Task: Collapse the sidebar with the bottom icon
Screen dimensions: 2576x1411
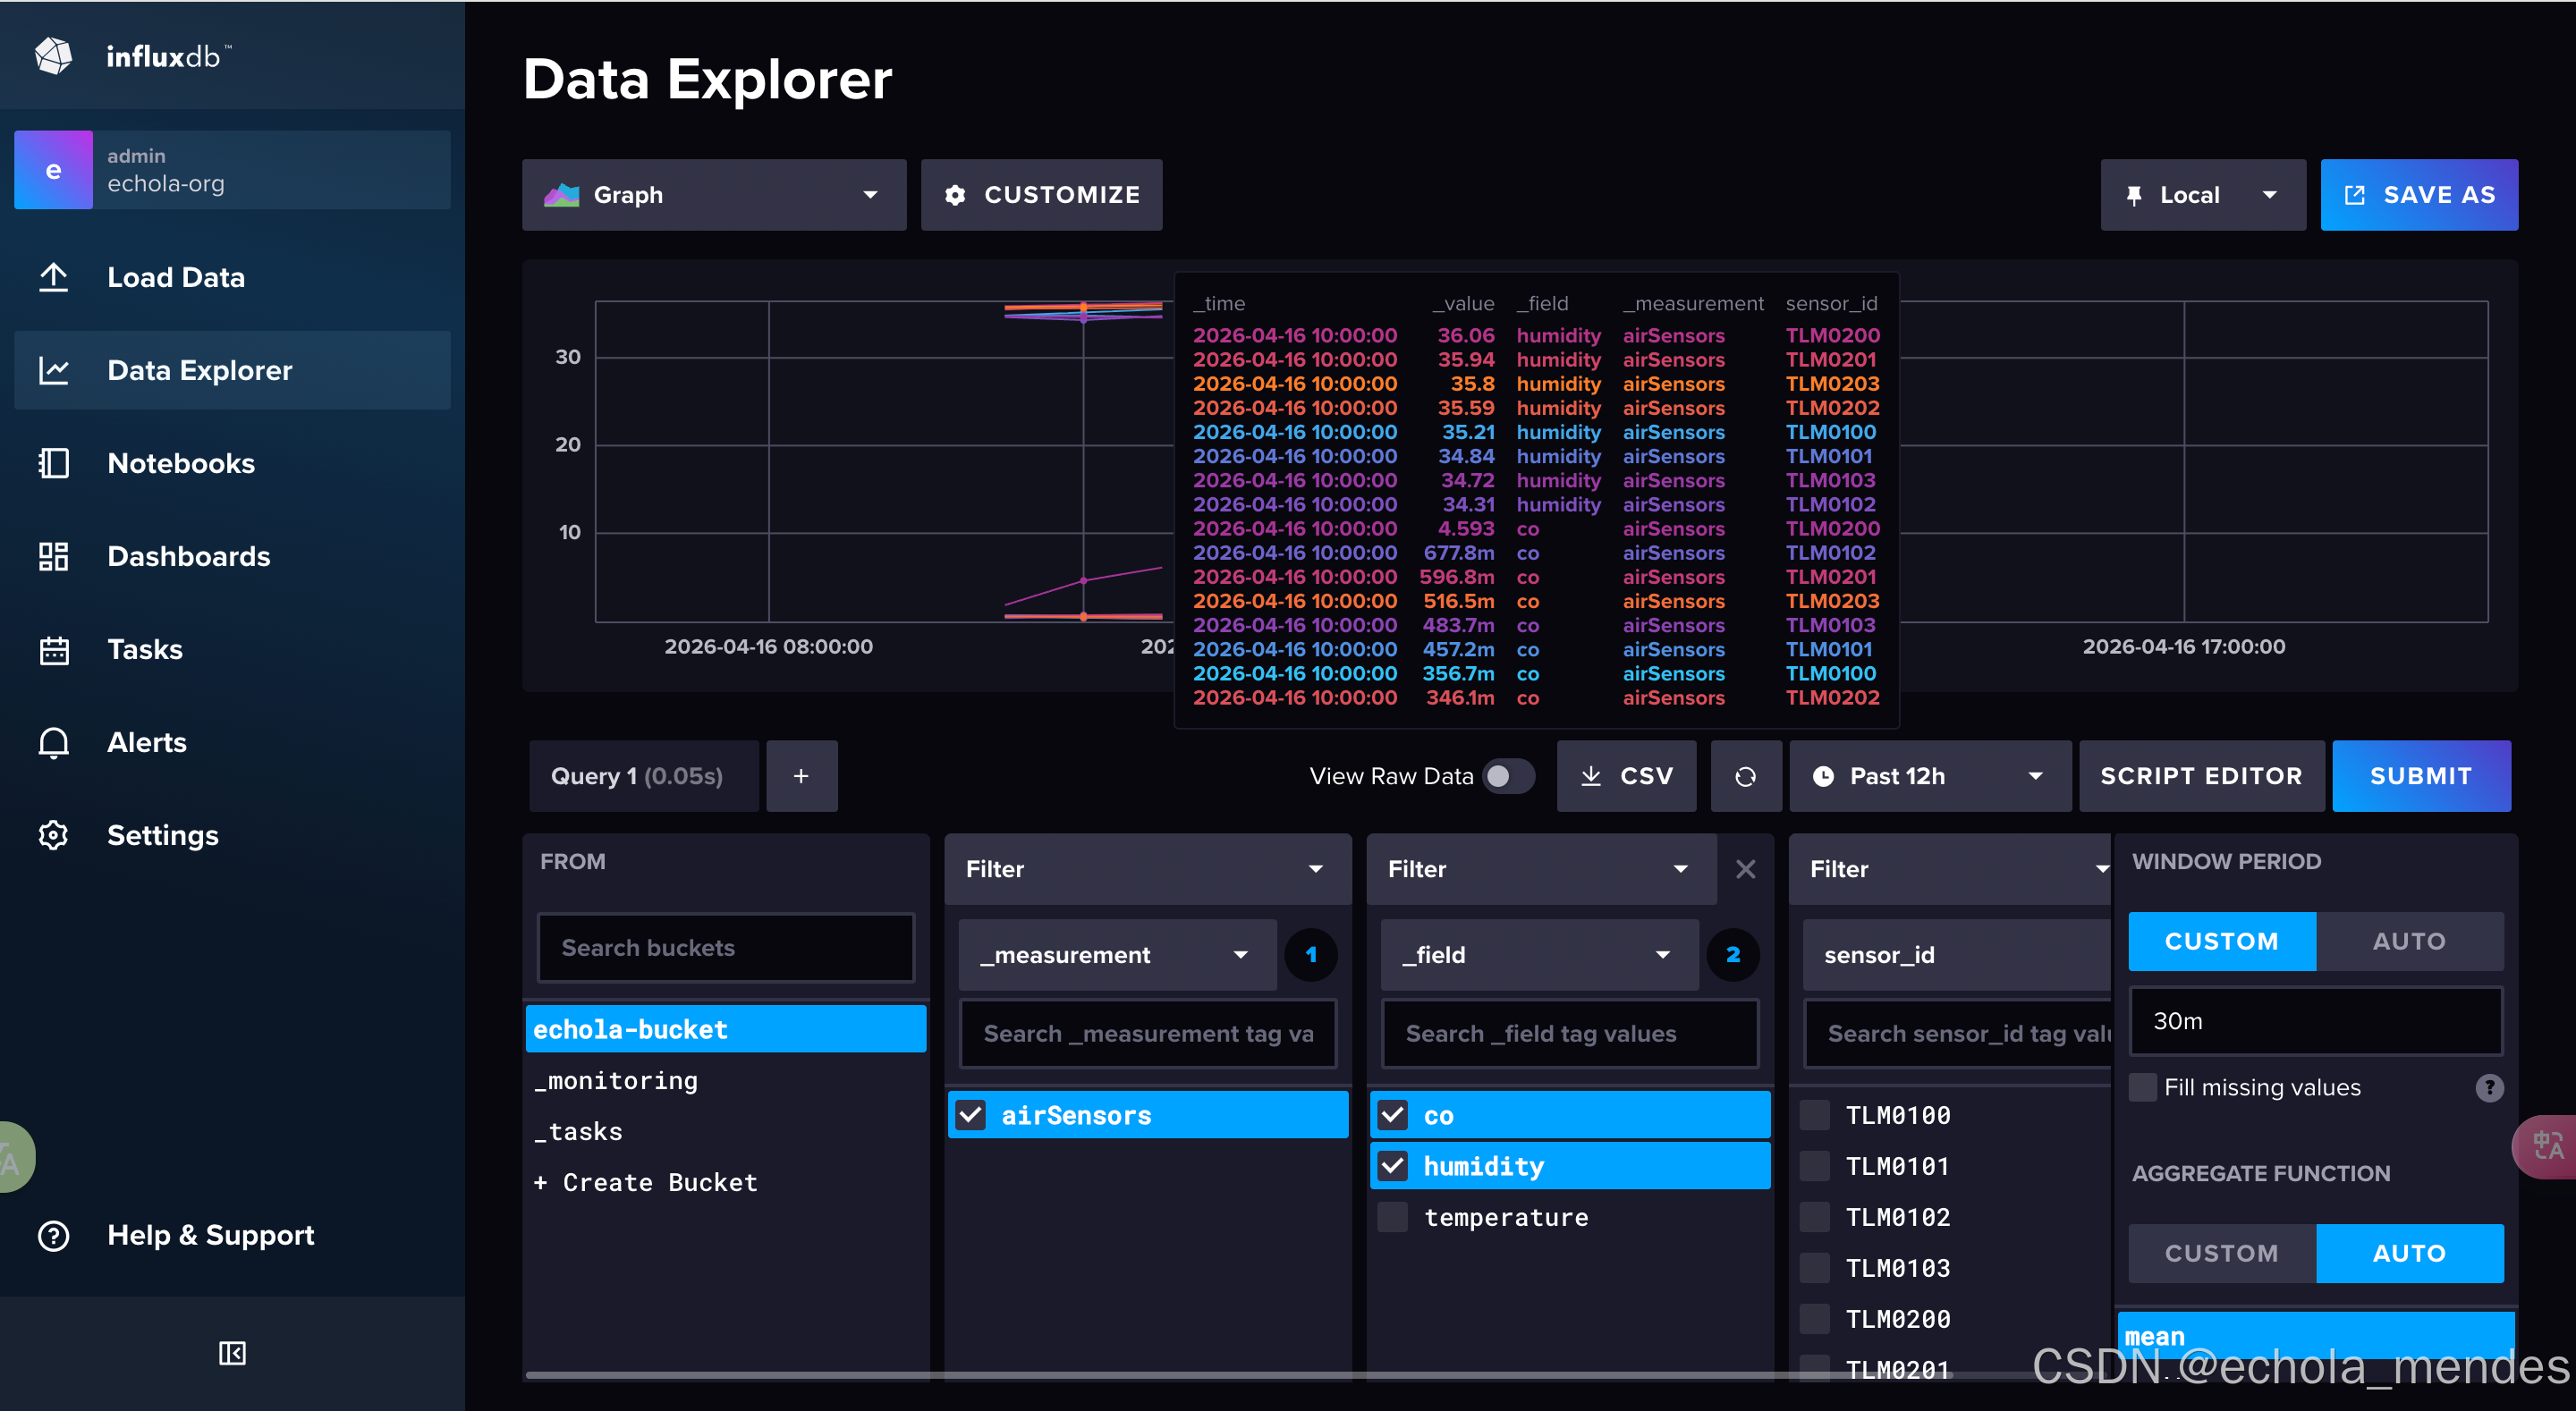Action: 232,1353
